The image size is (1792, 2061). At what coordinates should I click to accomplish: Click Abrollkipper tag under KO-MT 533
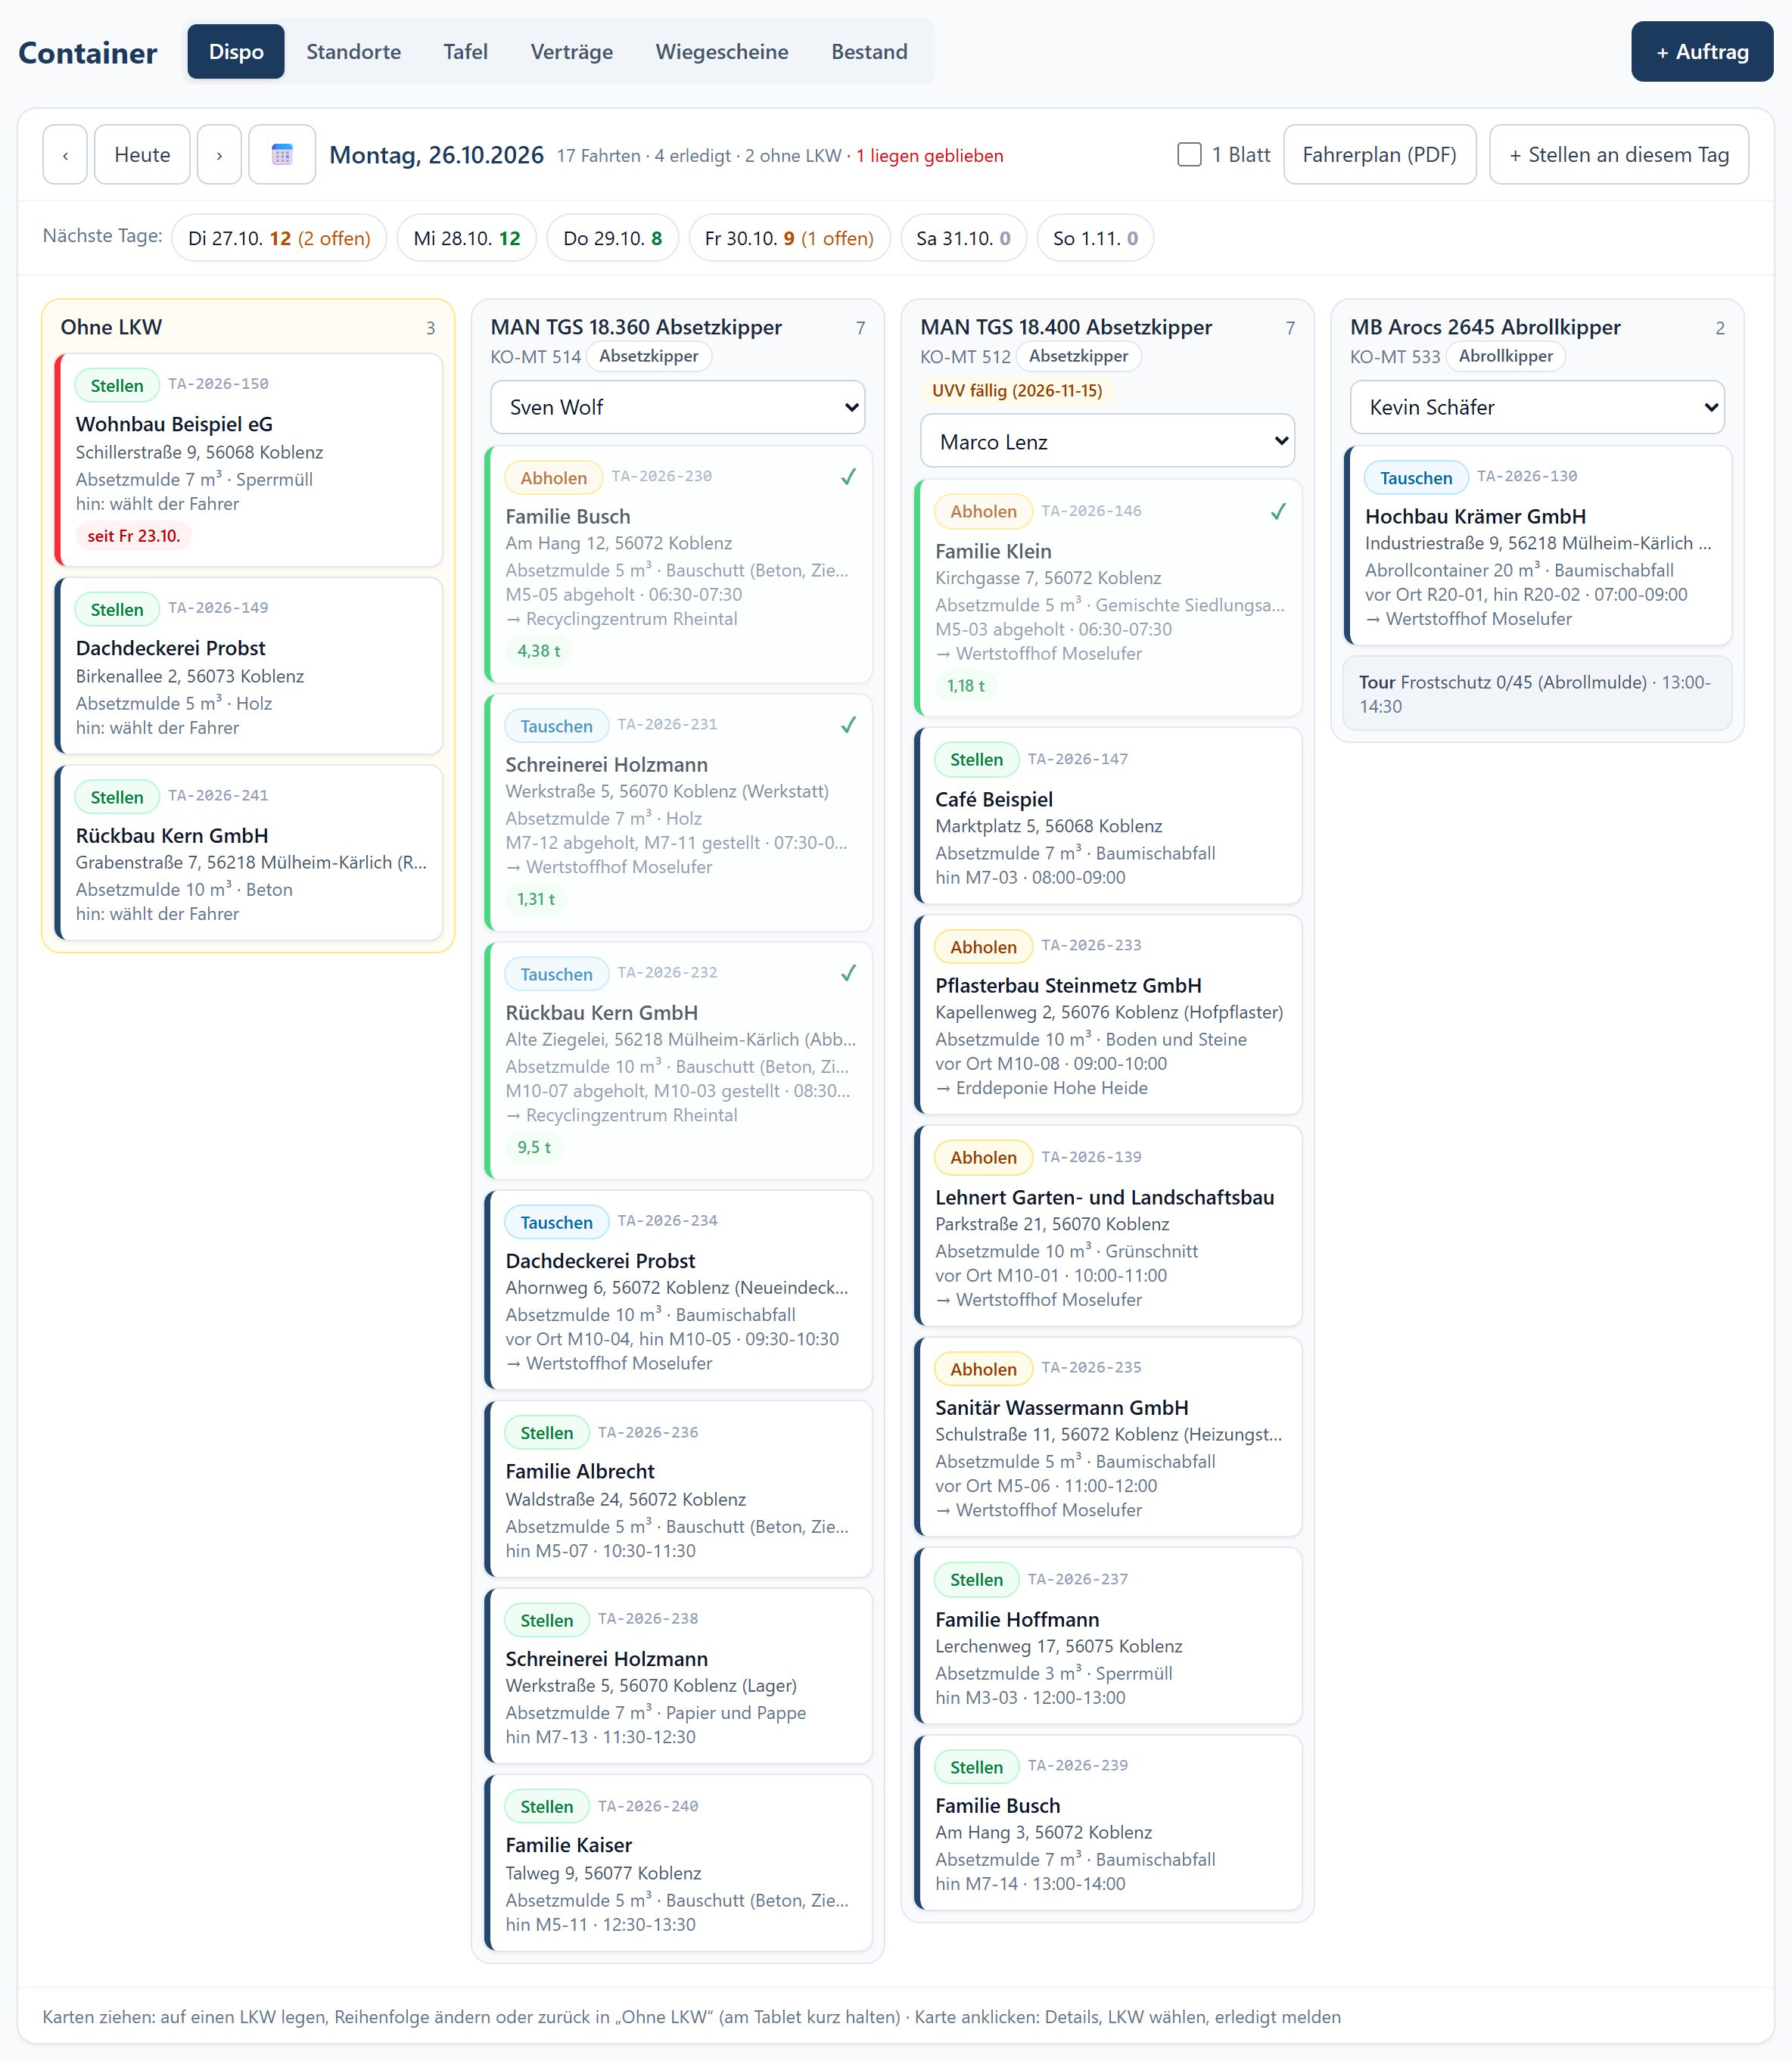[x=1505, y=356]
